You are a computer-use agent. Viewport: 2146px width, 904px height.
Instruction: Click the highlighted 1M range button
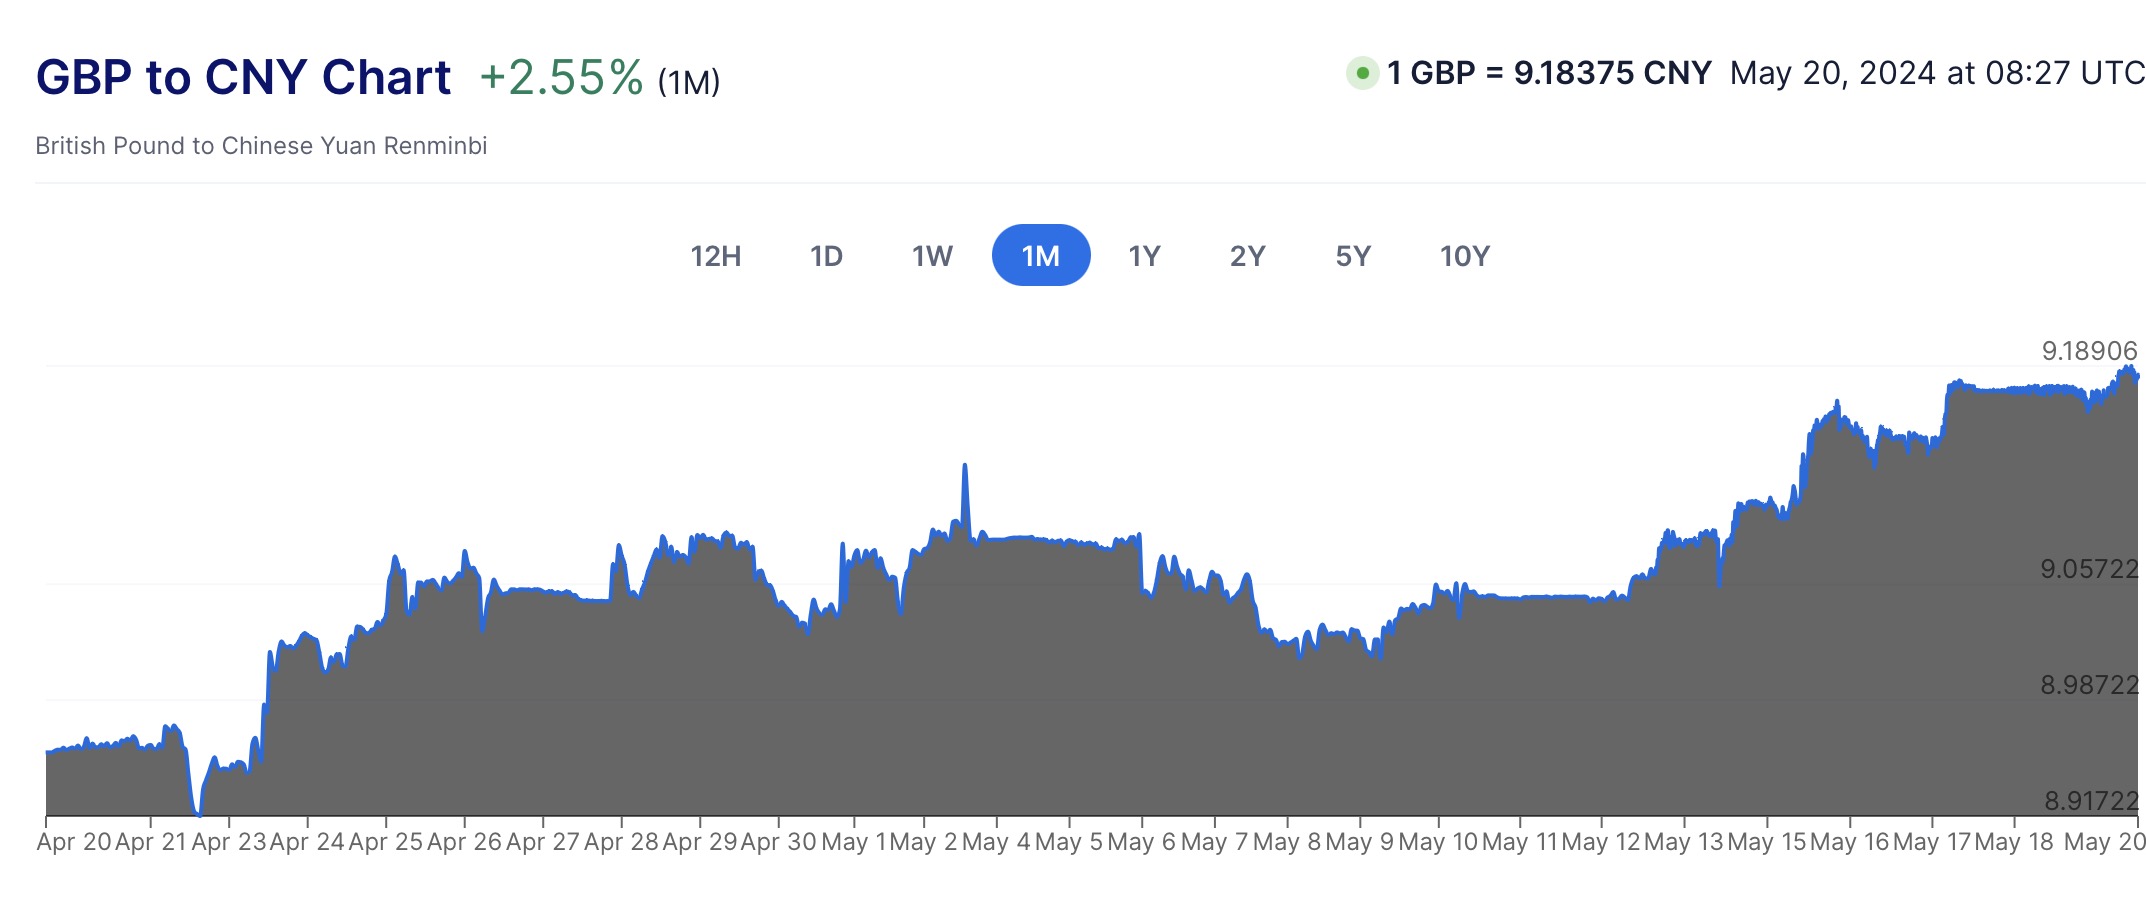click(1041, 256)
